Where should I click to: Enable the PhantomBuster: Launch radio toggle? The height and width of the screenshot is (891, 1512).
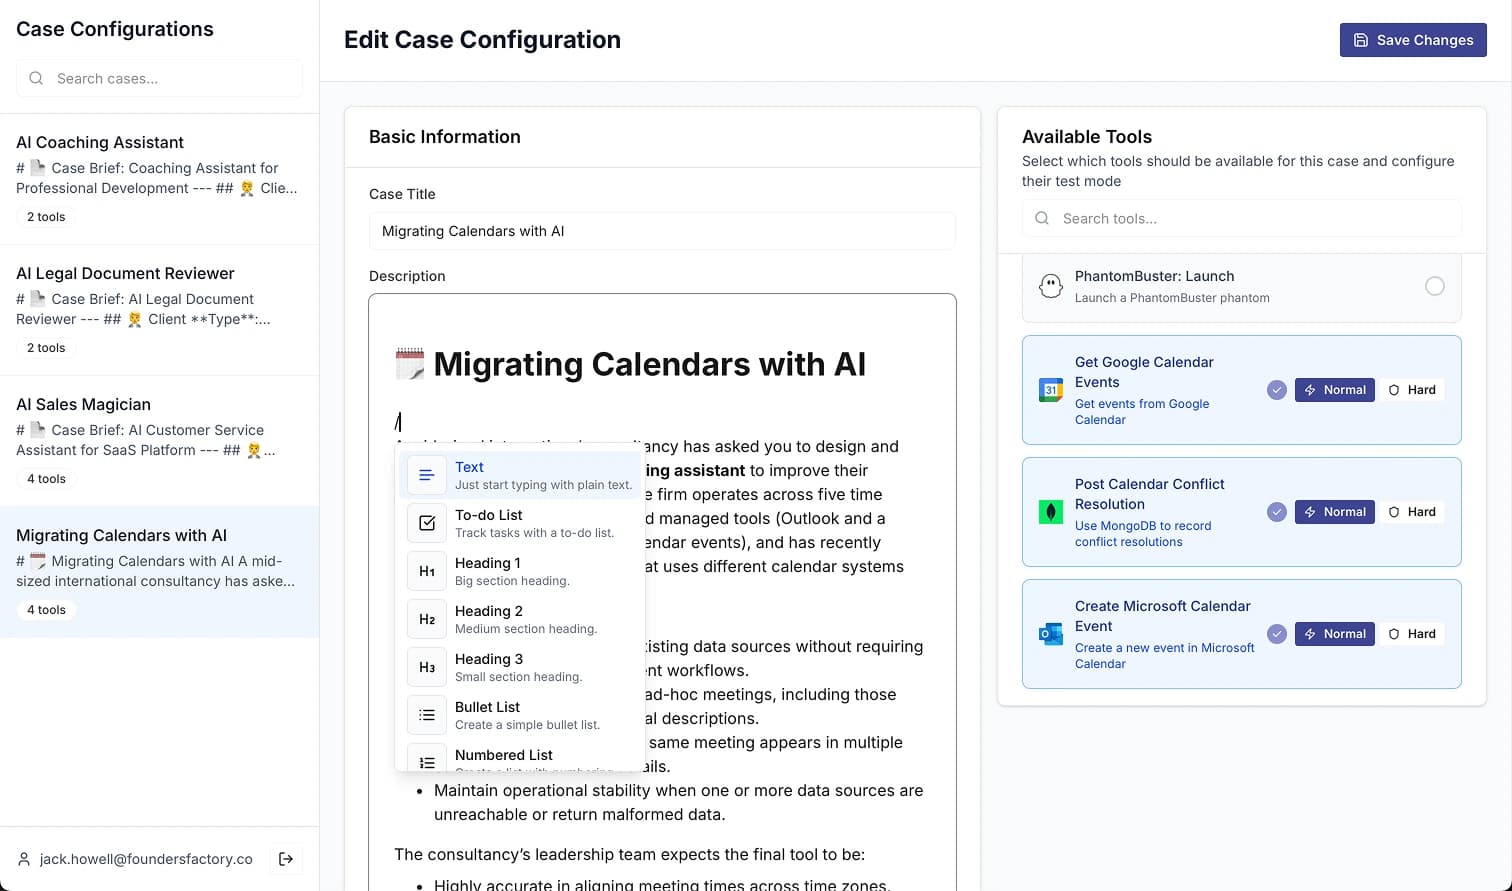(1436, 286)
